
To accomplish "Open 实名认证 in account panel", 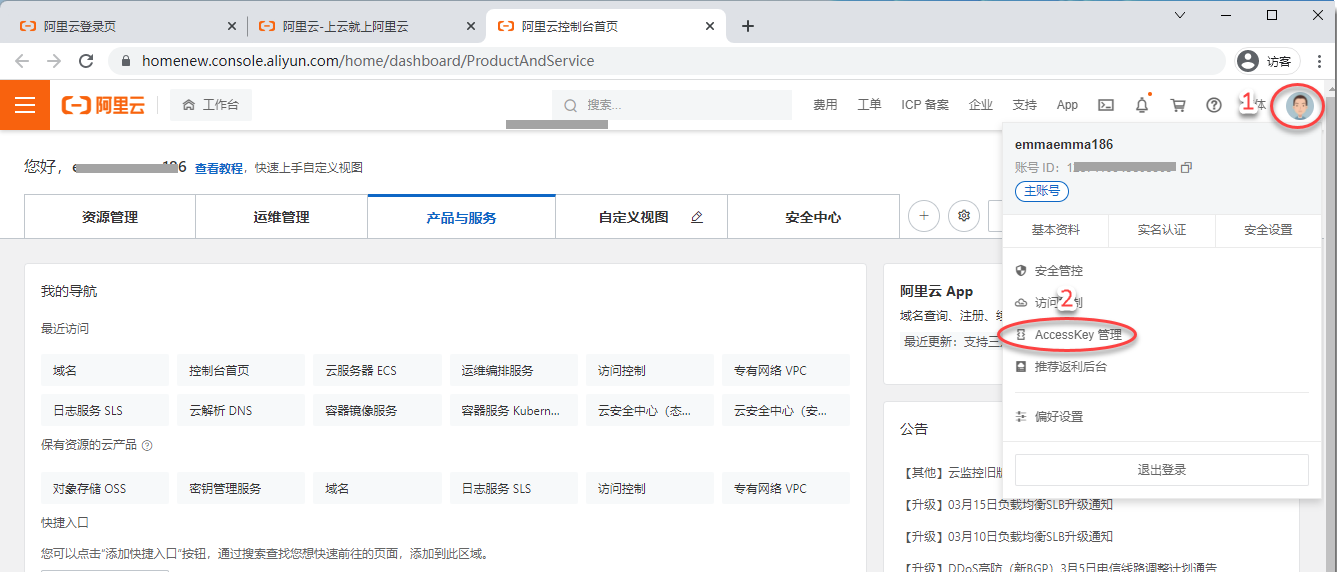I will pyautogui.click(x=1162, y=230).
